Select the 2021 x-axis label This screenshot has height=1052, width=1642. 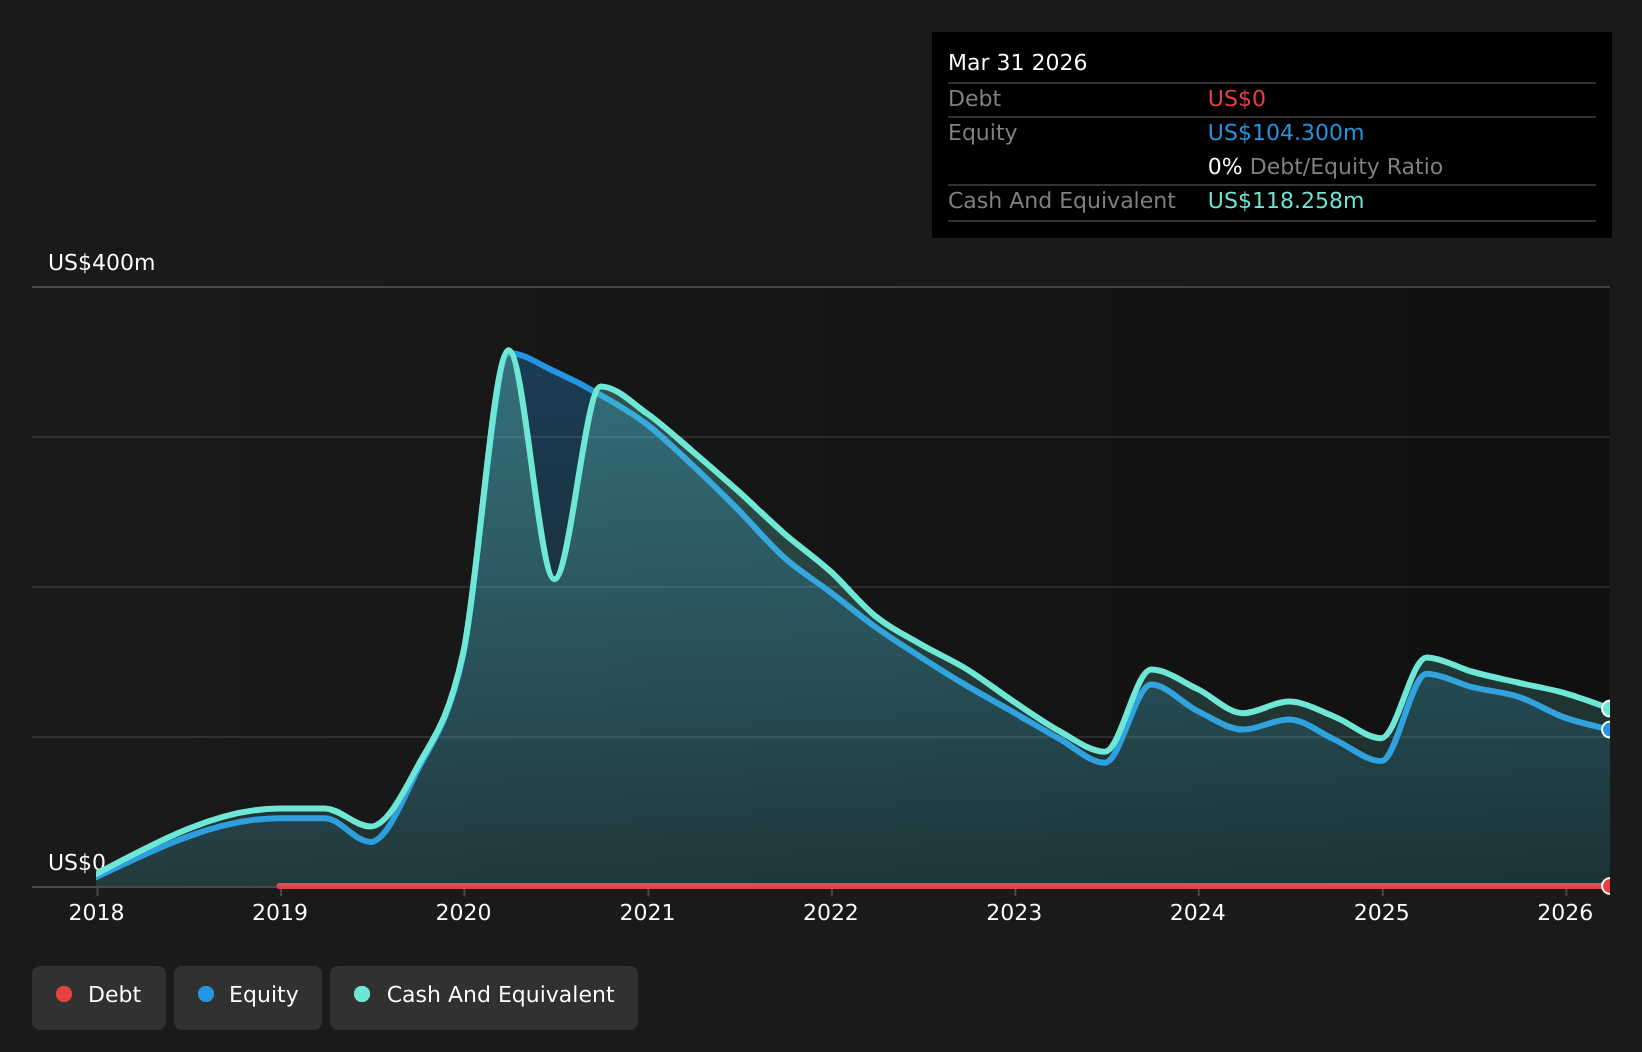[647, 912]
